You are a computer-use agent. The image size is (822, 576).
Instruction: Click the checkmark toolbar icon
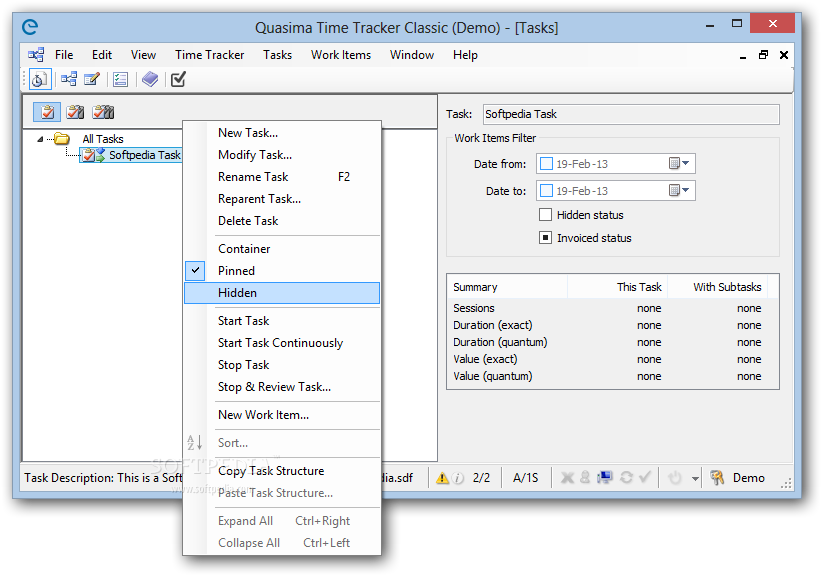[178, 80]
